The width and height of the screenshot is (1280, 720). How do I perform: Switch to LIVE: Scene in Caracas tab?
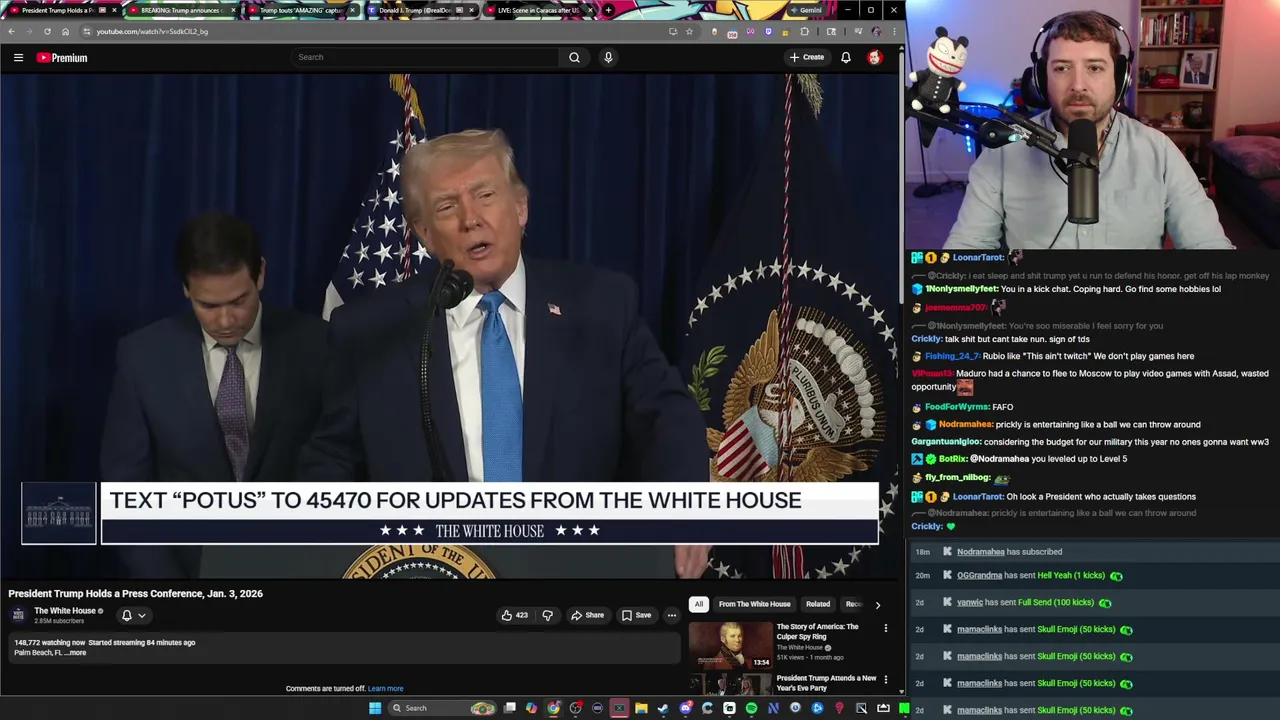[538, 10]
